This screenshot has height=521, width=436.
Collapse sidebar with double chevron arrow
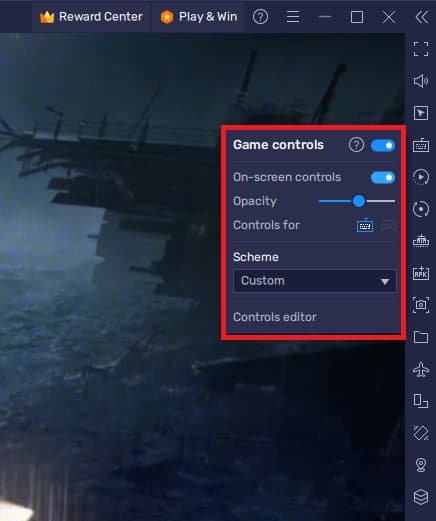point(421,17)
